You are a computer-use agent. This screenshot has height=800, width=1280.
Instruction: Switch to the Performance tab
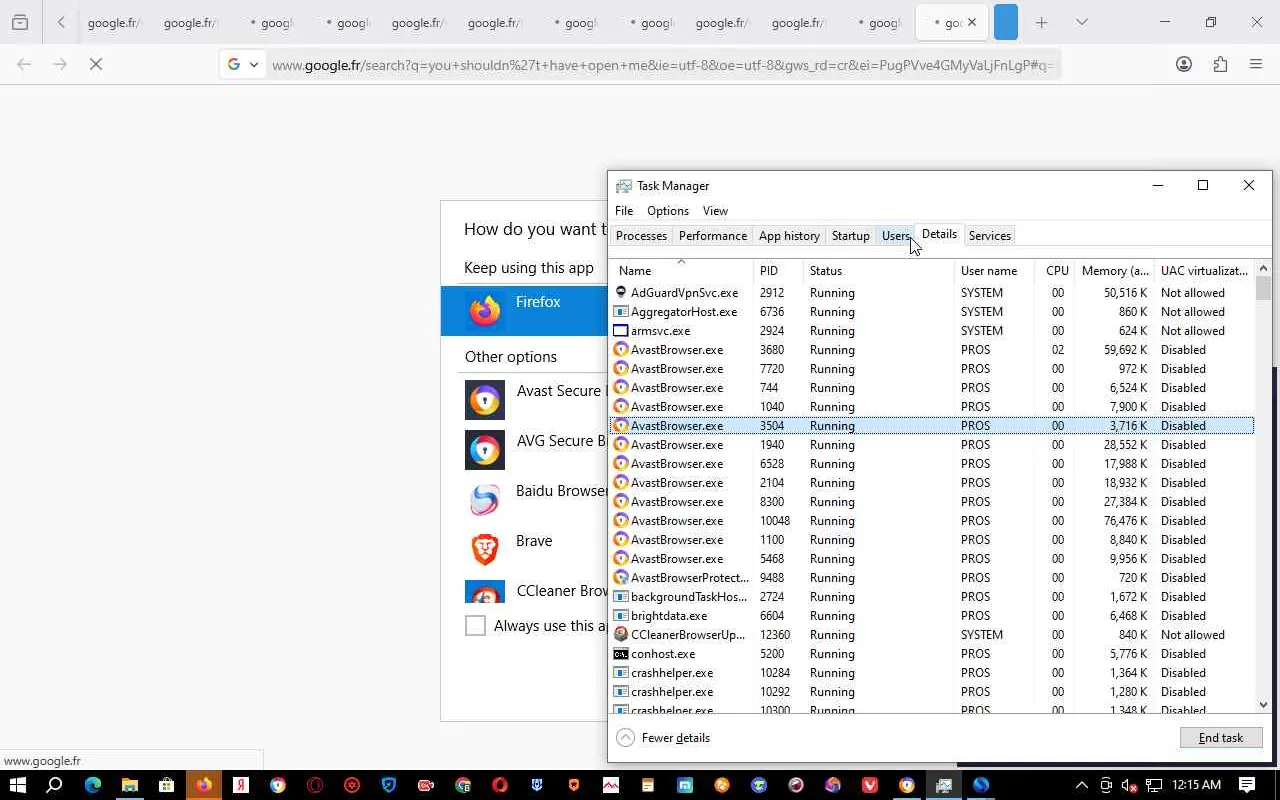click(713, 236)
